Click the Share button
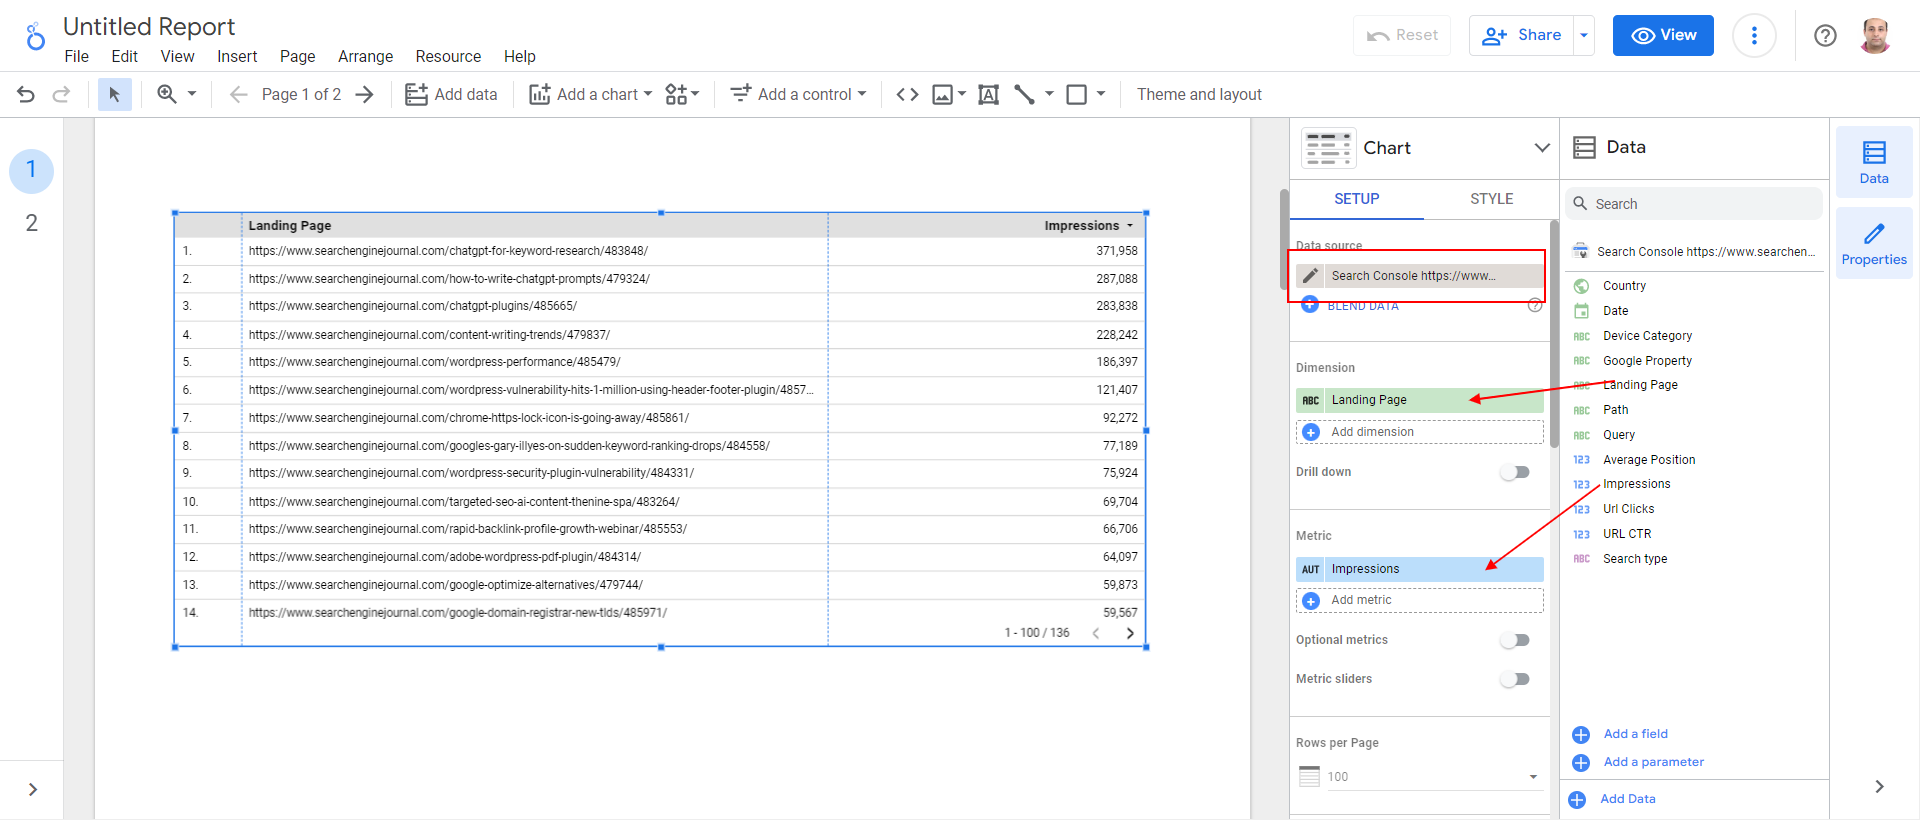The width and height of the screenshot is (1921, 821). click(x=1522, y=35)
